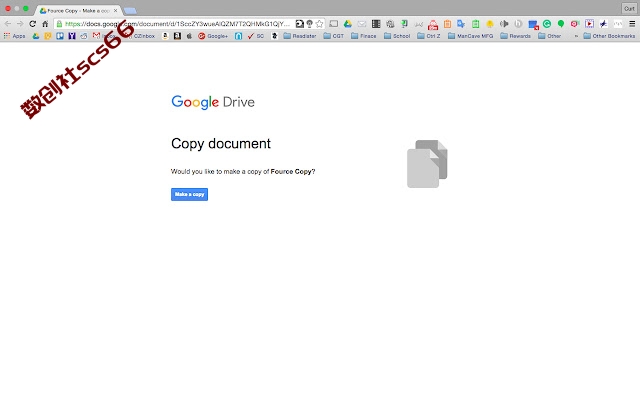
Task: Click the green Hangouts extension icon
Action: click(561, 24)
